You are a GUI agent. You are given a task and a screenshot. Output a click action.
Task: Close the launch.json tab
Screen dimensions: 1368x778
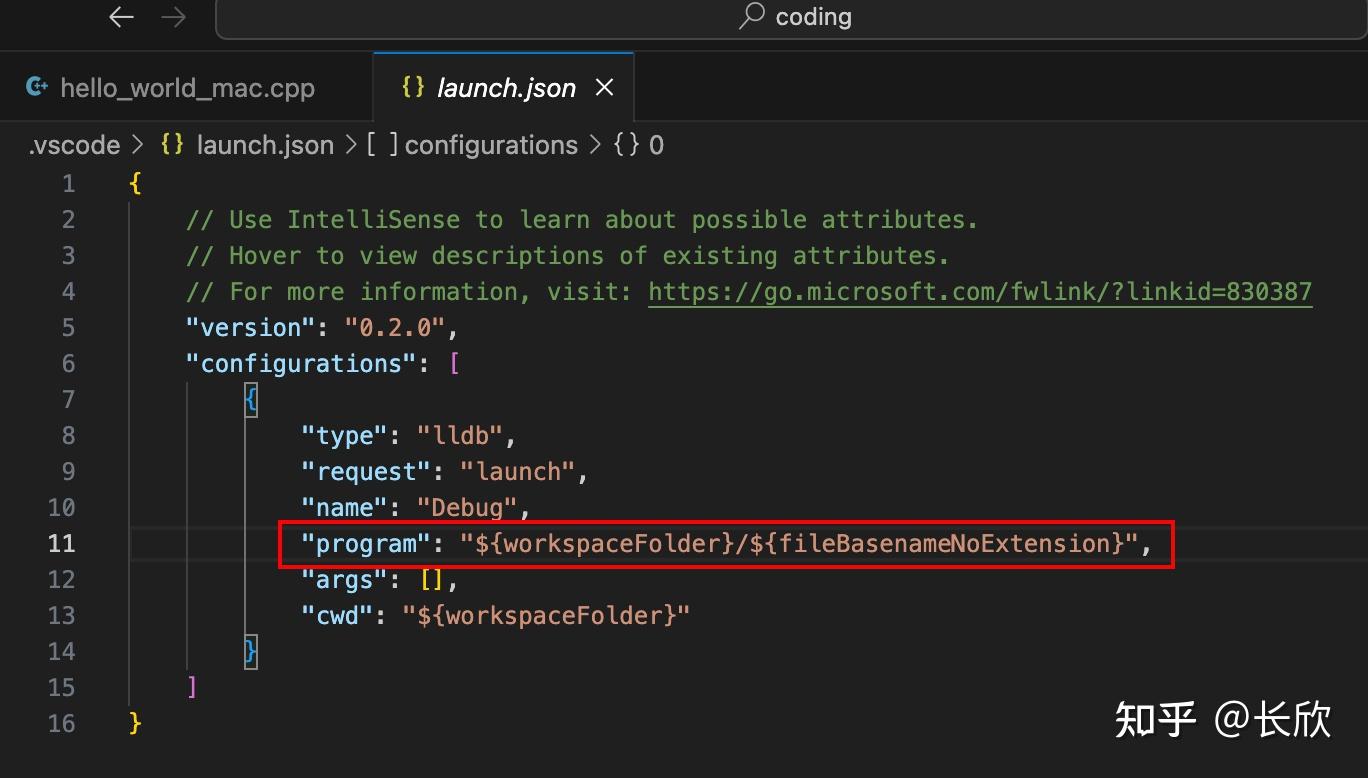pyautogui.click(x=604, y=87)
